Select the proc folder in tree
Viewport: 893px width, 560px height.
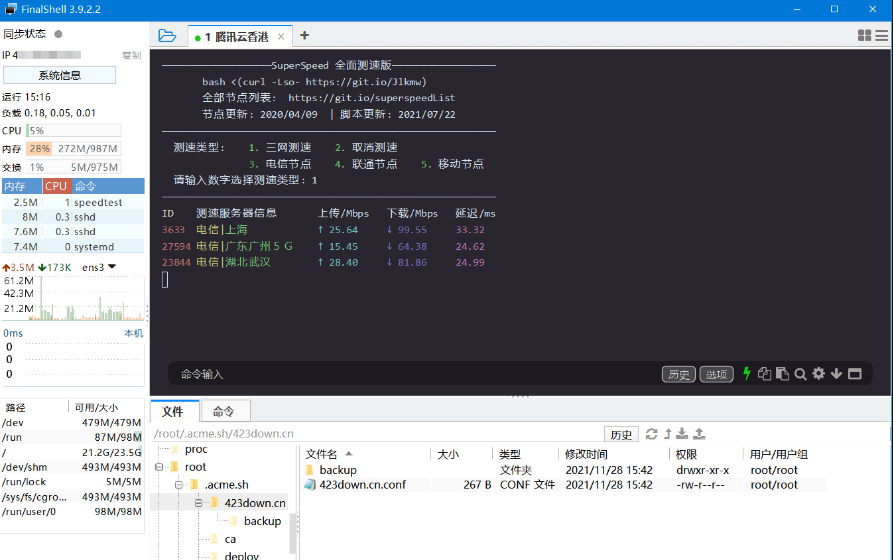click(x=196, y=449)
